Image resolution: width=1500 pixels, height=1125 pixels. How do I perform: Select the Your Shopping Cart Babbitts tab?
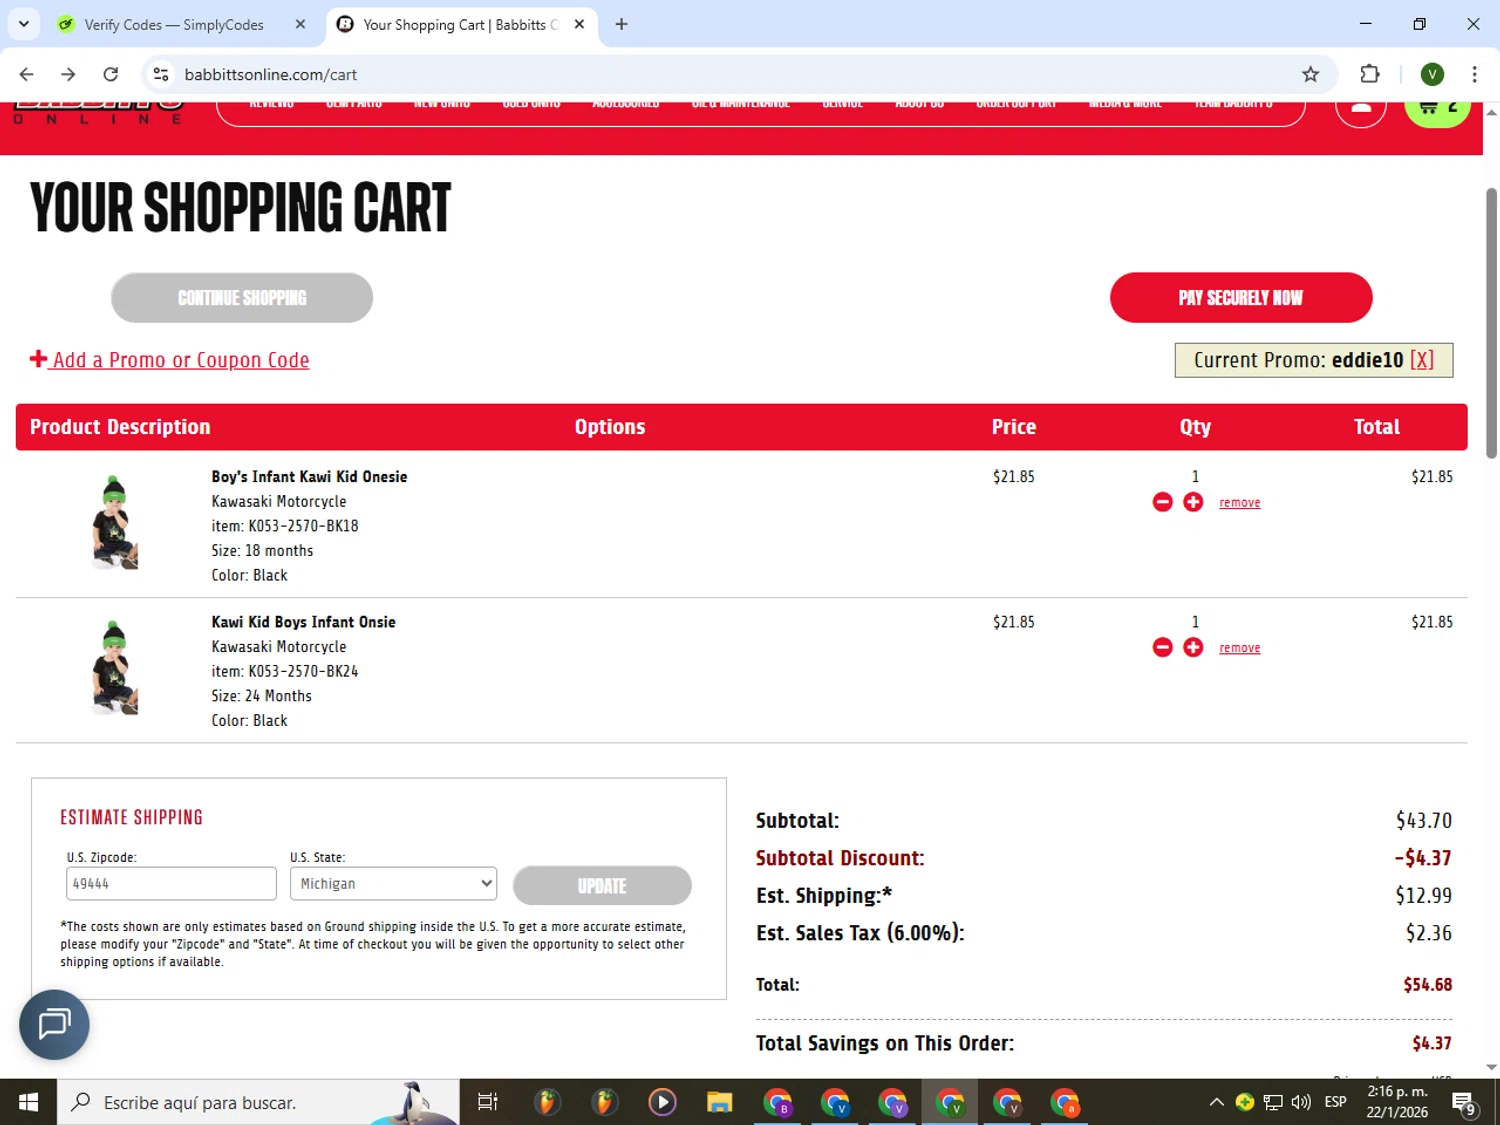pos(462,24)
